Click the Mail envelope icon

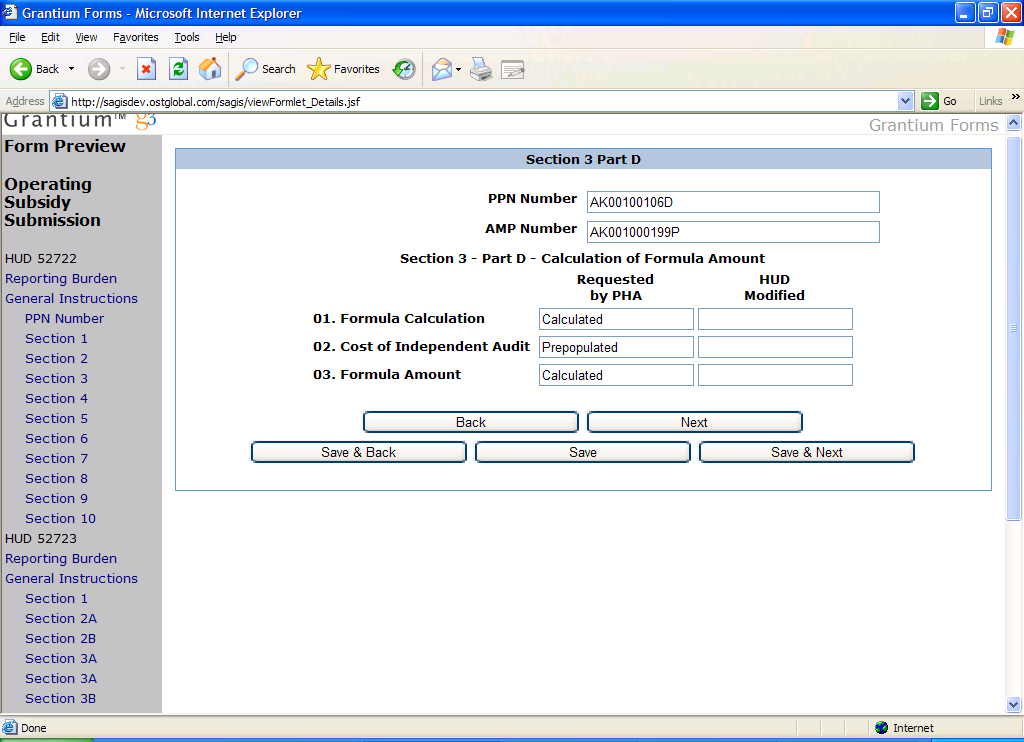[x=440, y=69]
